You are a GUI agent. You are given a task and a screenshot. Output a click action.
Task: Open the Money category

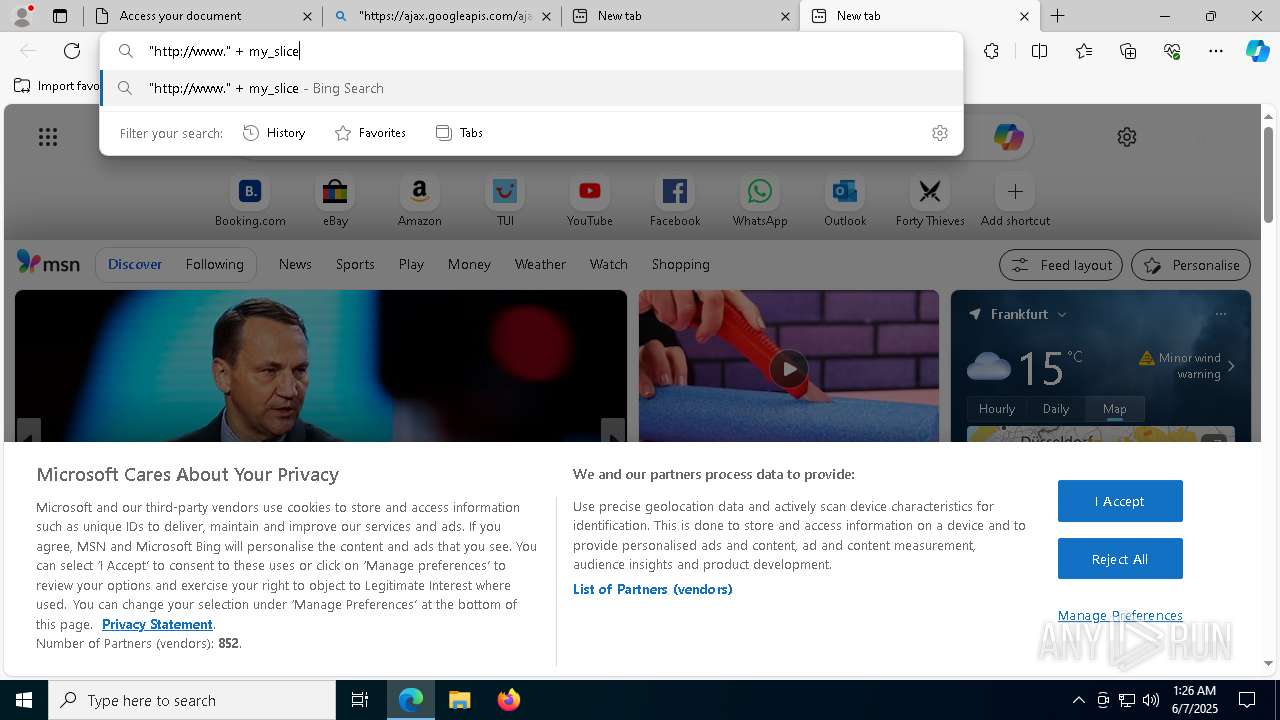[469, 264]
